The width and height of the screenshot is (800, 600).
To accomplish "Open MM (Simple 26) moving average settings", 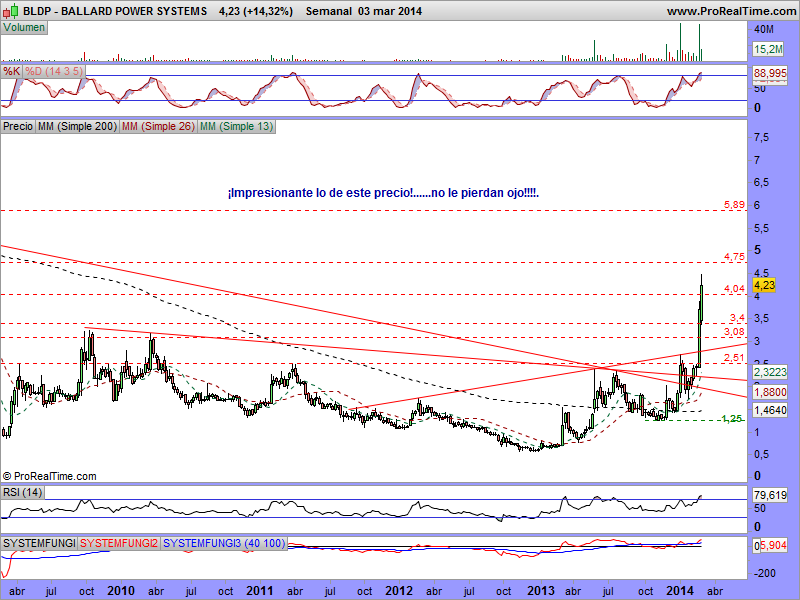I will point(158,127).
